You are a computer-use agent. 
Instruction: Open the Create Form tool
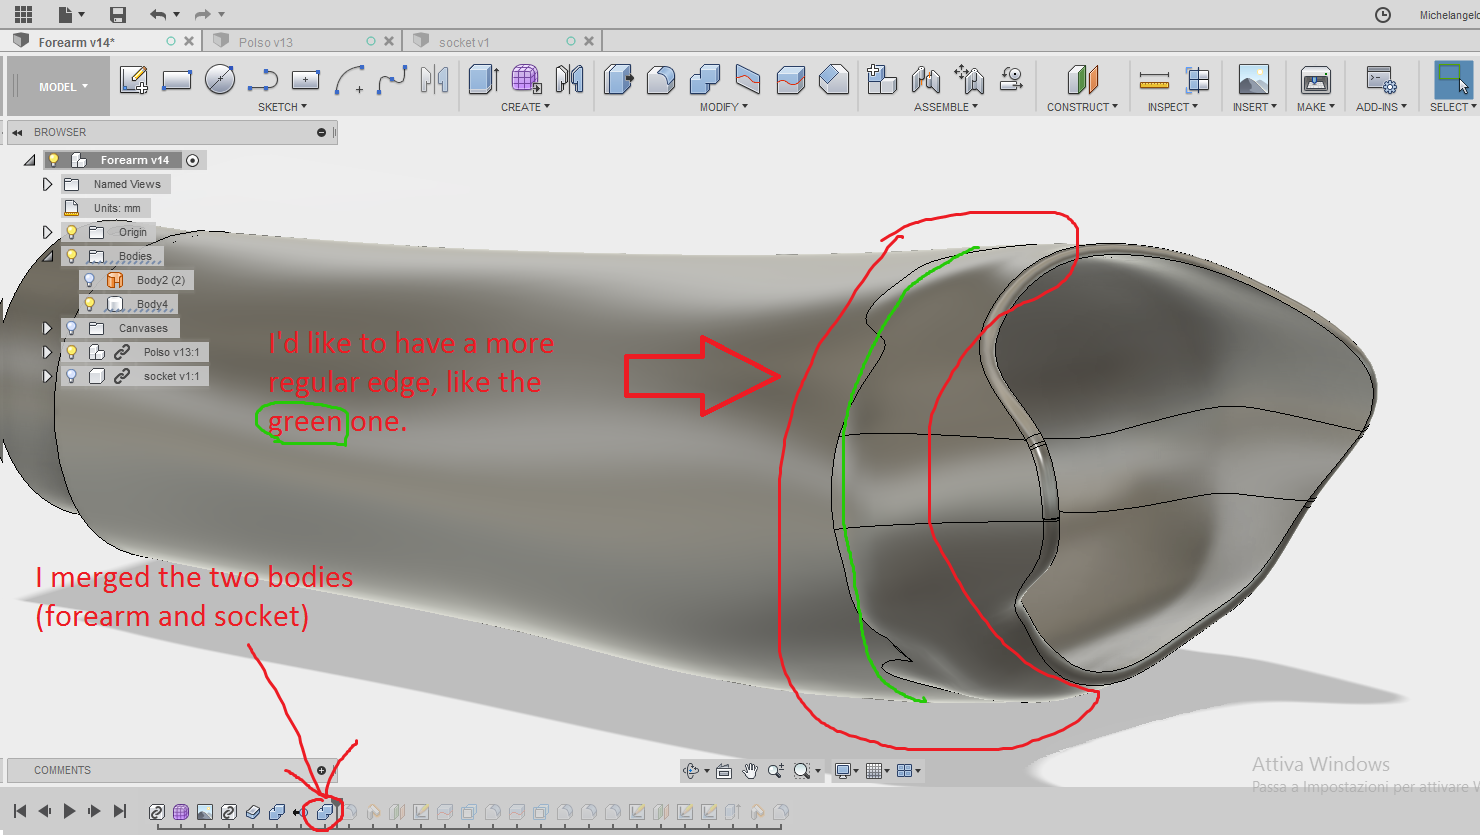coord(525,80)
